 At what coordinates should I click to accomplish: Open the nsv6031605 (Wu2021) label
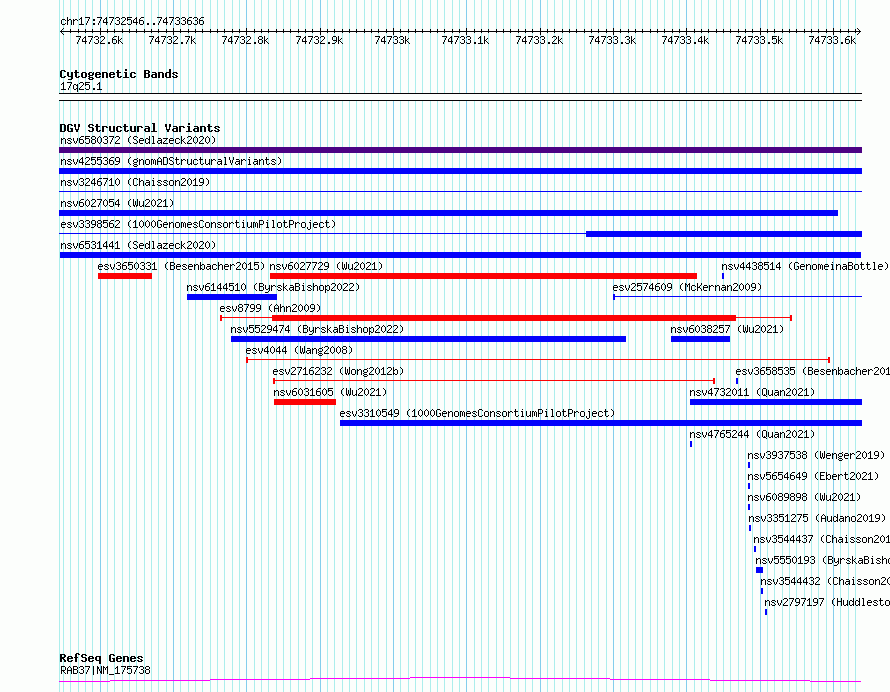(x=330, y=392)
